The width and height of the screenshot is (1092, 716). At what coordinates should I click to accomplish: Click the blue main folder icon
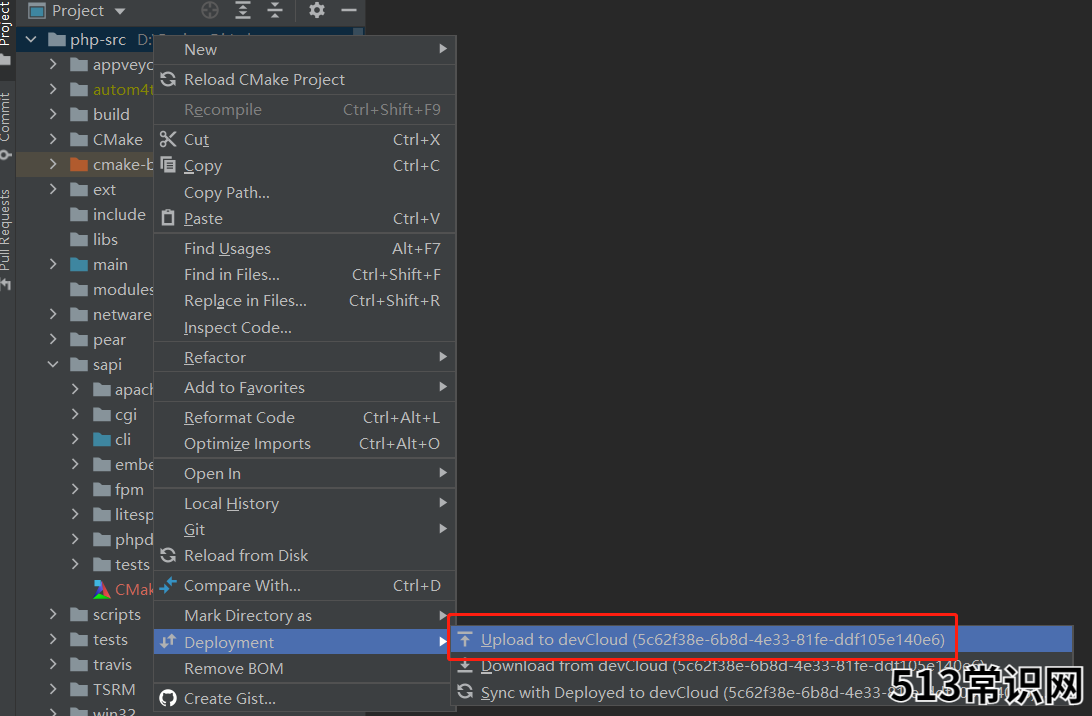tap(79, 265)
